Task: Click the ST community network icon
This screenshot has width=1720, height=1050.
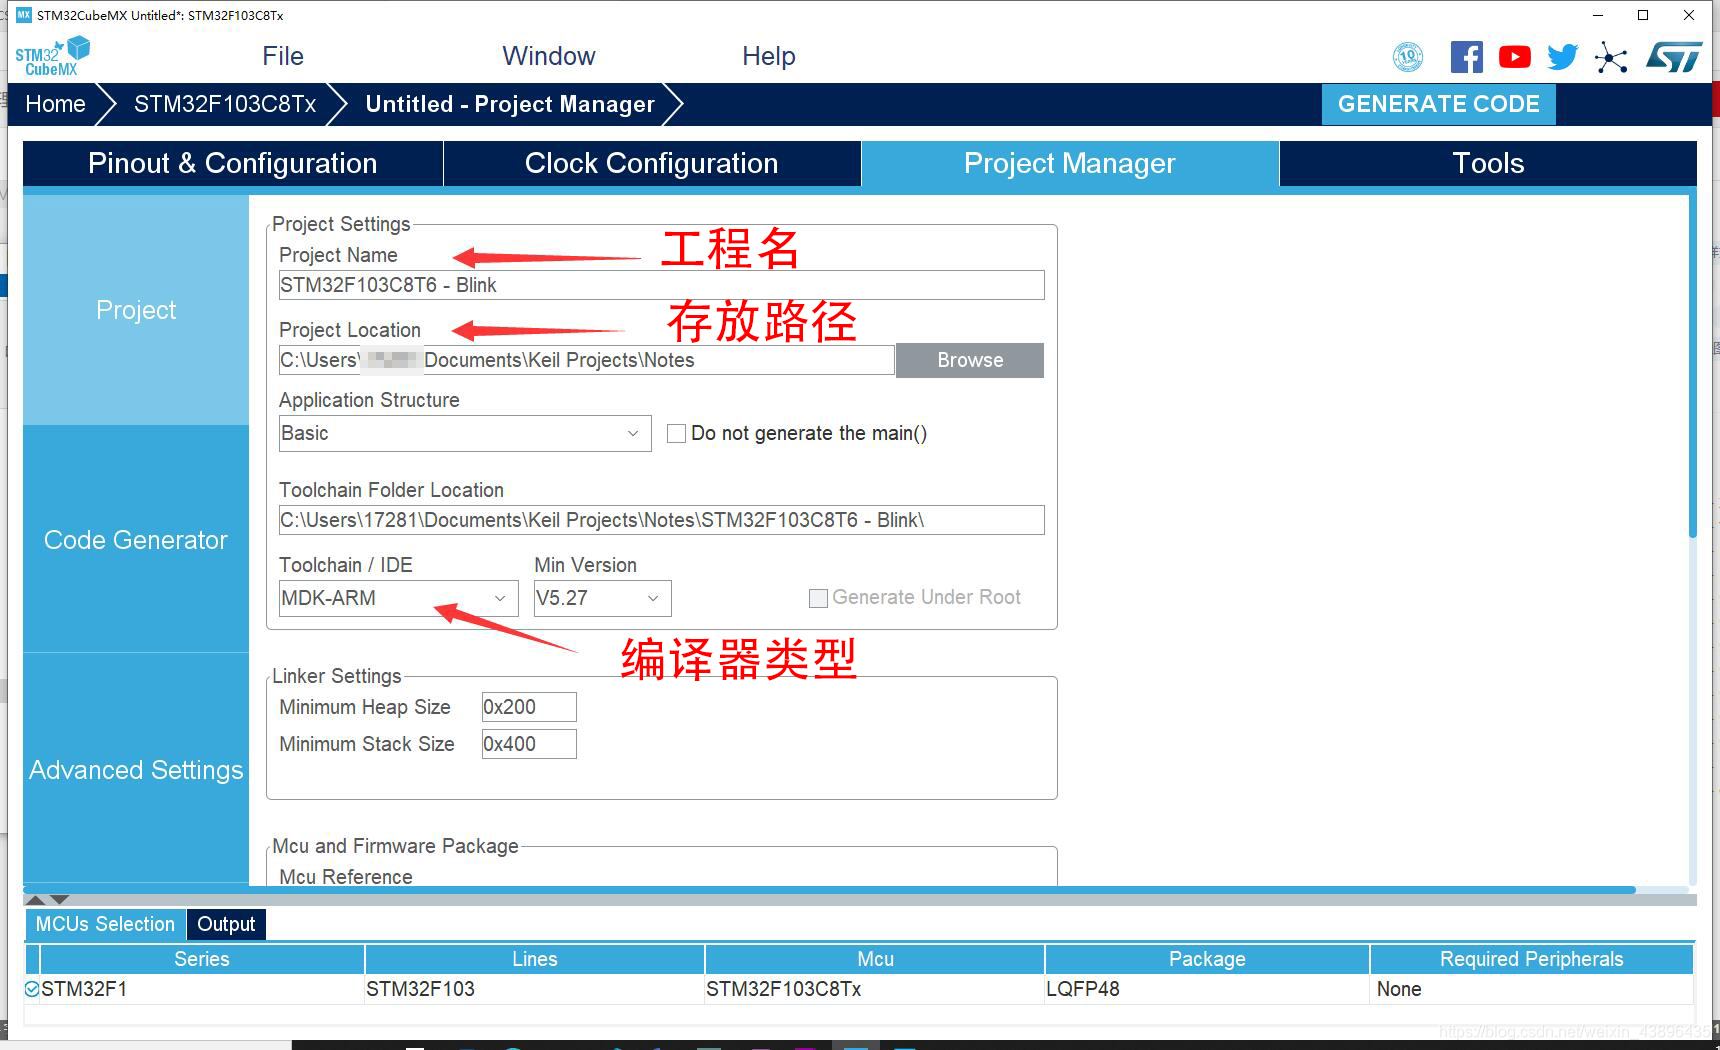Action: 1611,57
